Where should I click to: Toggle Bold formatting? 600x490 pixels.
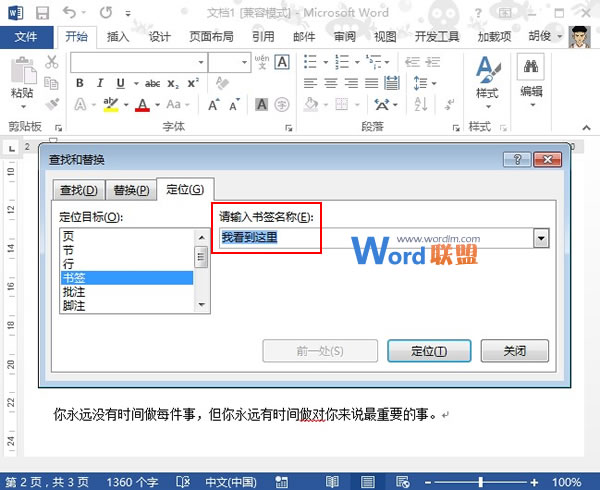point(80,83)
